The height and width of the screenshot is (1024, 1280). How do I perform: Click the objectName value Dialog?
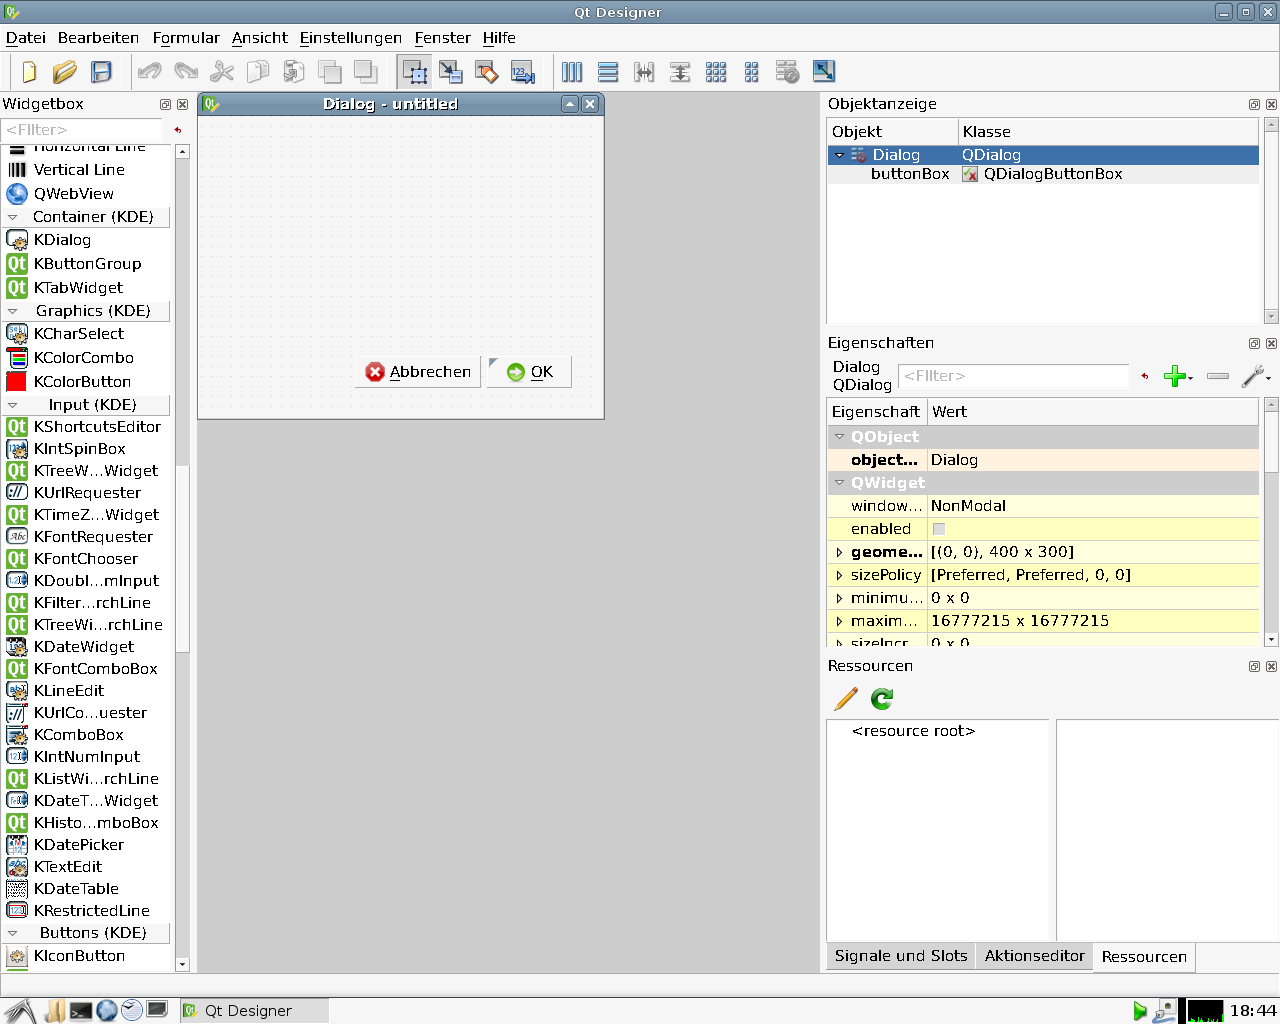tap(1093, 460)
